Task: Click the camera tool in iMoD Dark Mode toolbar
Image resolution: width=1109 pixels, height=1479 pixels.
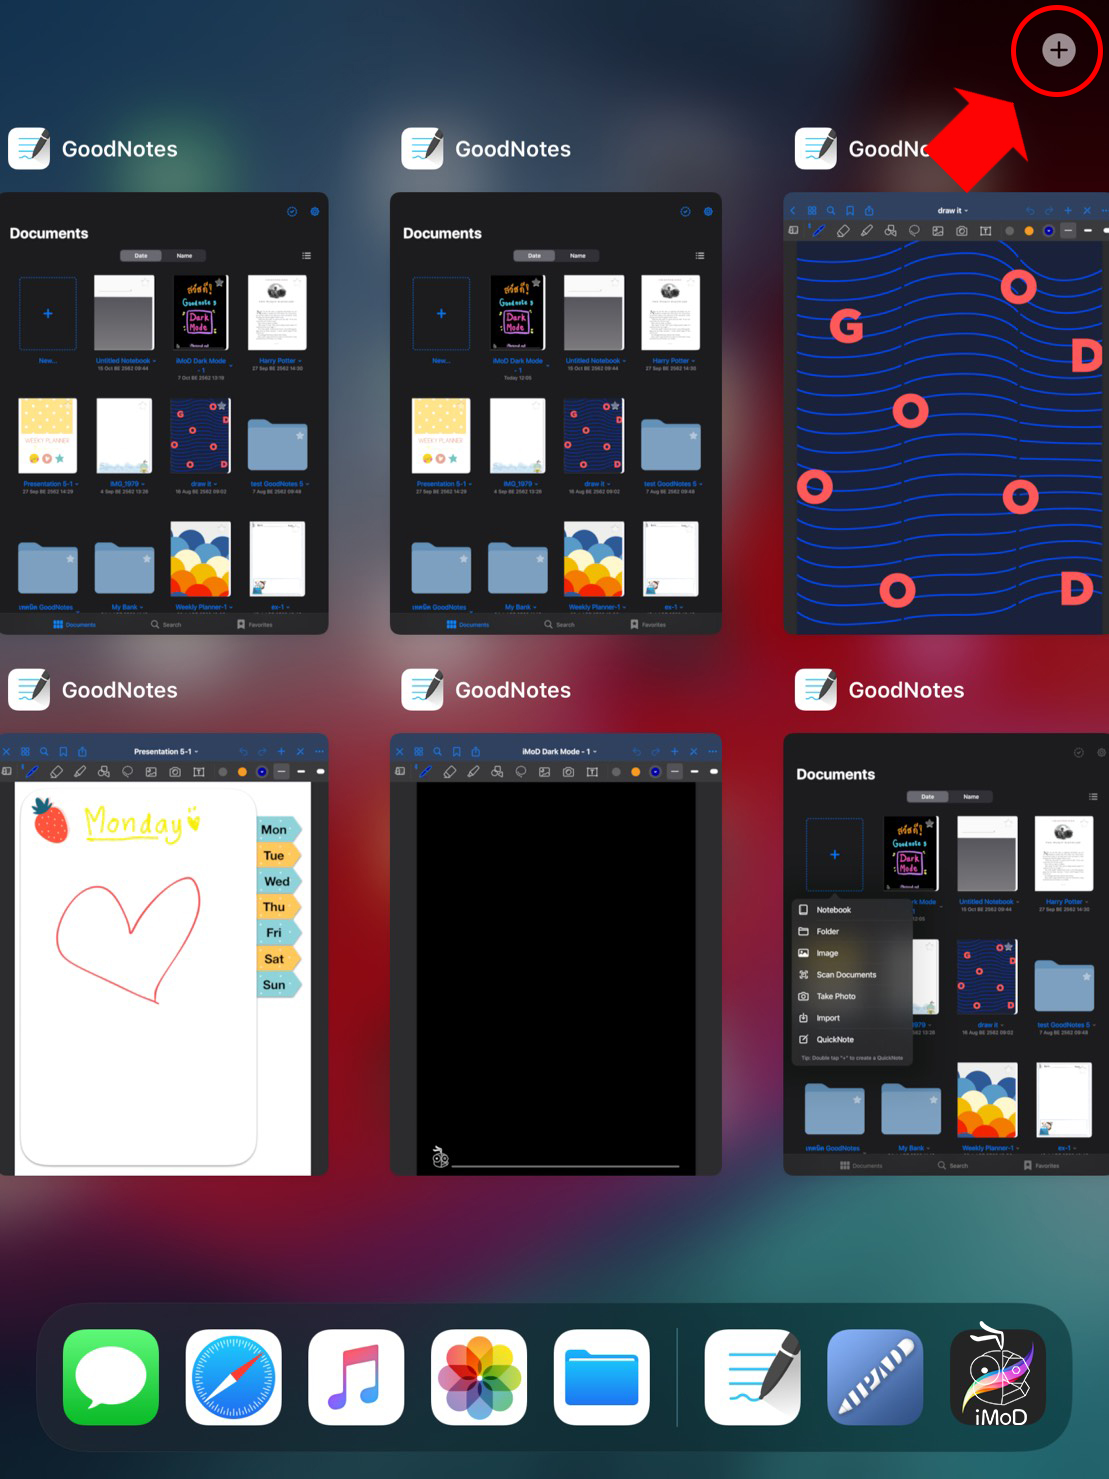Action: pyautogui.click(x=568, y=772)
